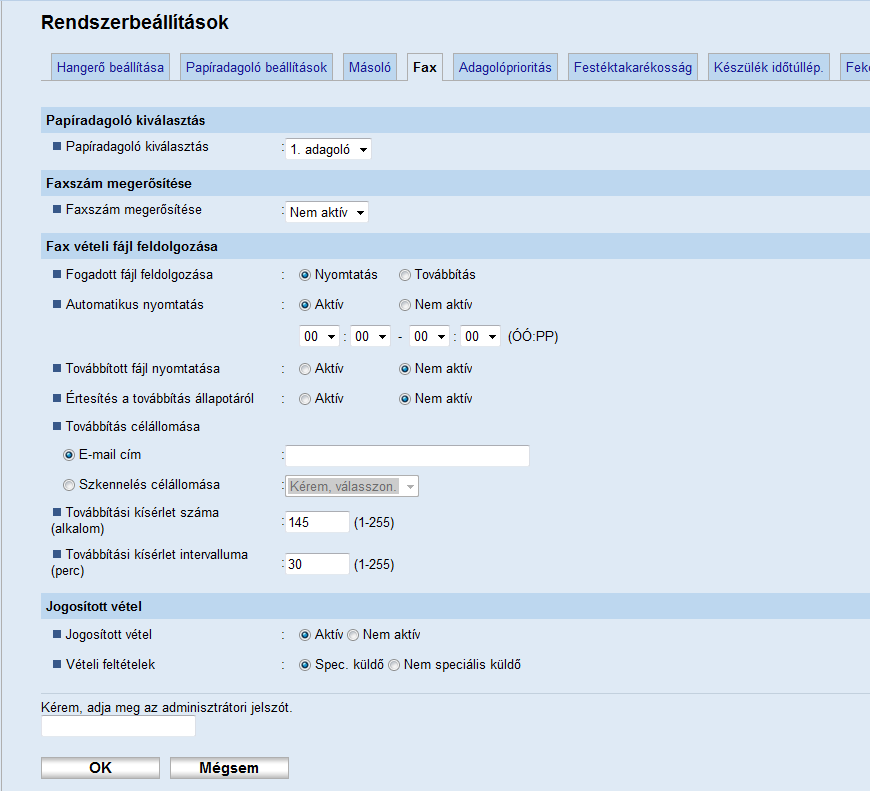Open the end minute dropdown for auto print
The image size is (870, 791).
[x=480, y=336]
